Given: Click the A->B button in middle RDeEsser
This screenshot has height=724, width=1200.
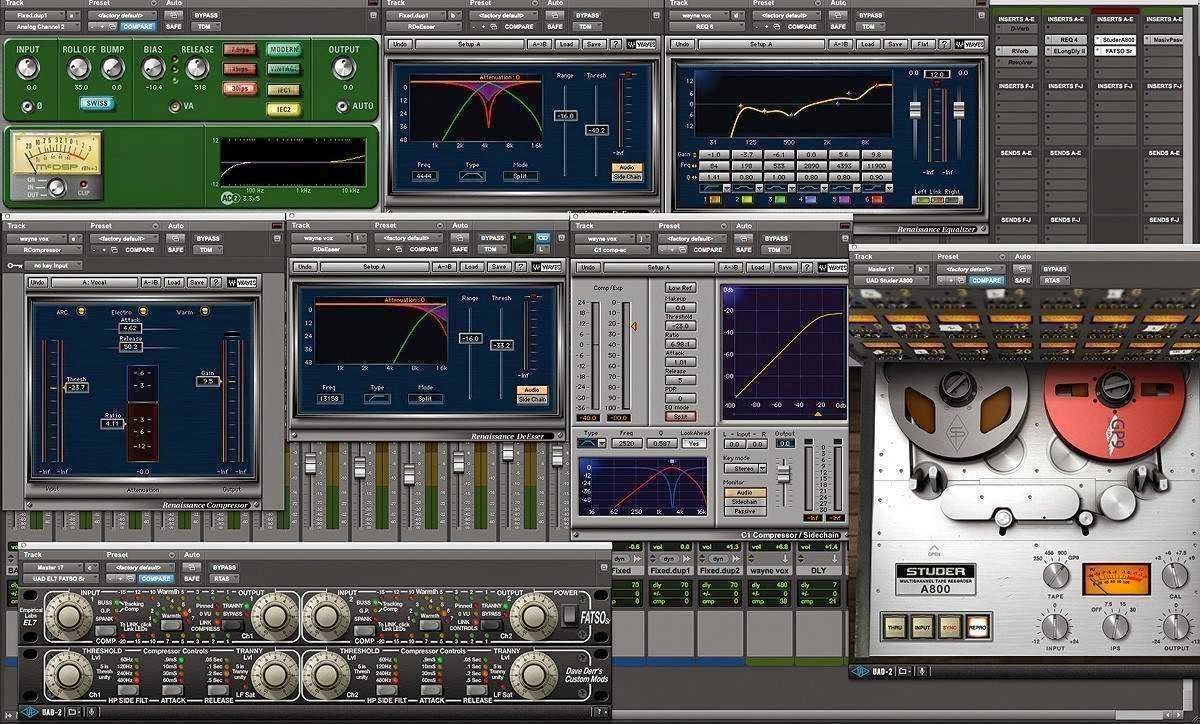Looking at the screenshot, I should pyautogui.click(x=446, y=267).
